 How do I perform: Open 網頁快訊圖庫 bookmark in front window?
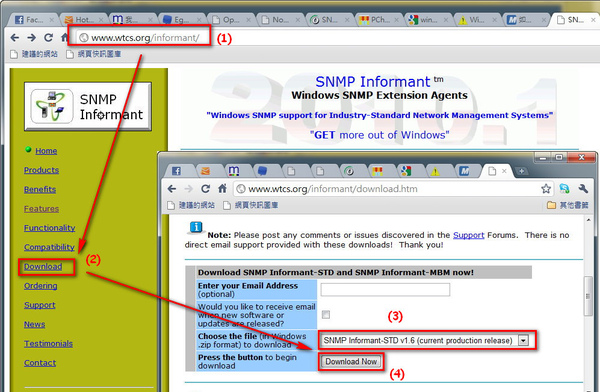click(x=251, y=206)
